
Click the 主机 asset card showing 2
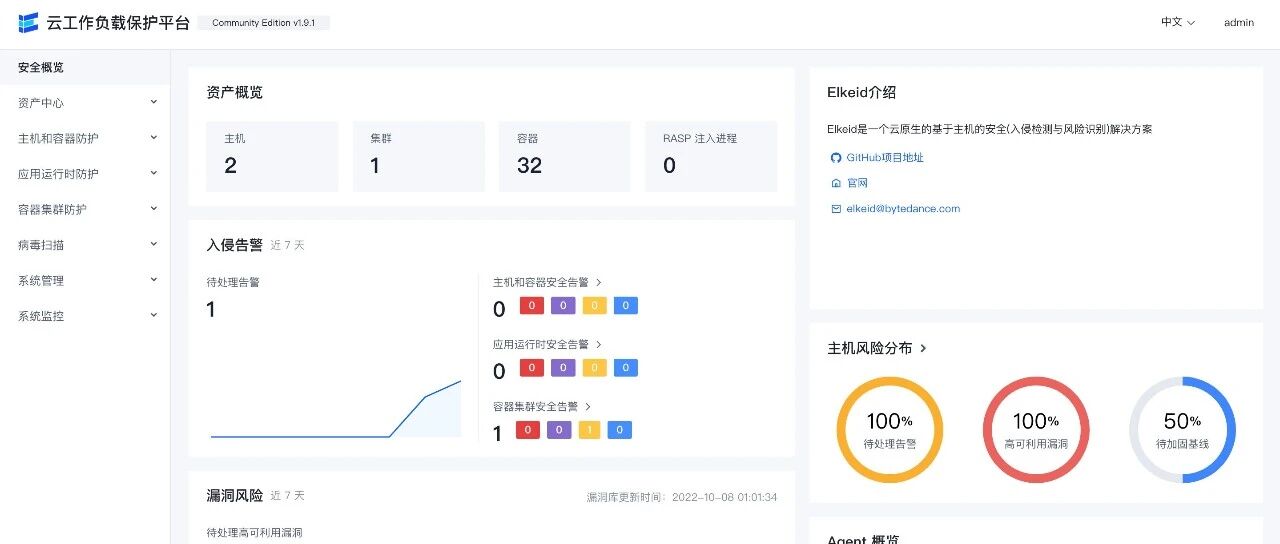(272, 156)
